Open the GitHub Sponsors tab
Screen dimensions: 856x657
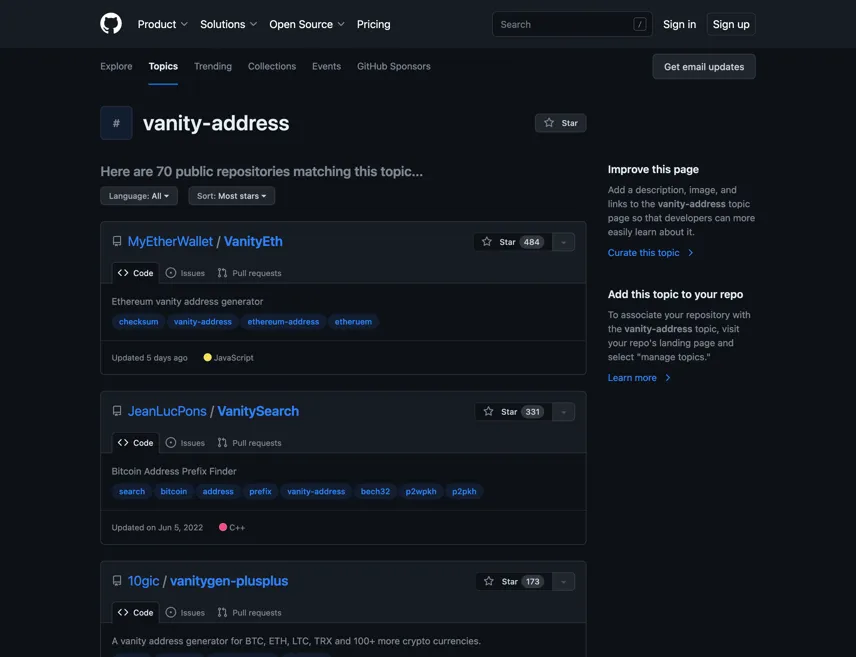click(394, 66)
